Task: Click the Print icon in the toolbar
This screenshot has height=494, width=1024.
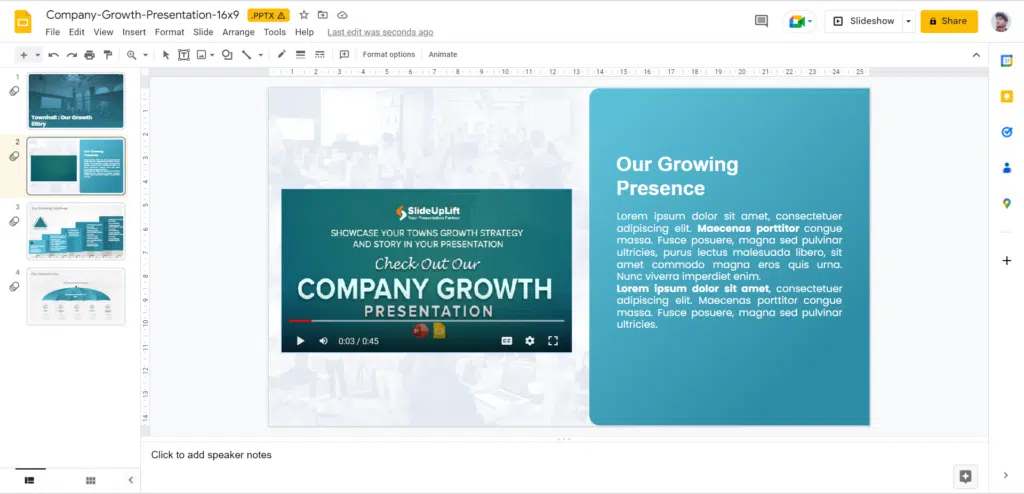Action: [x=90, y=55]
